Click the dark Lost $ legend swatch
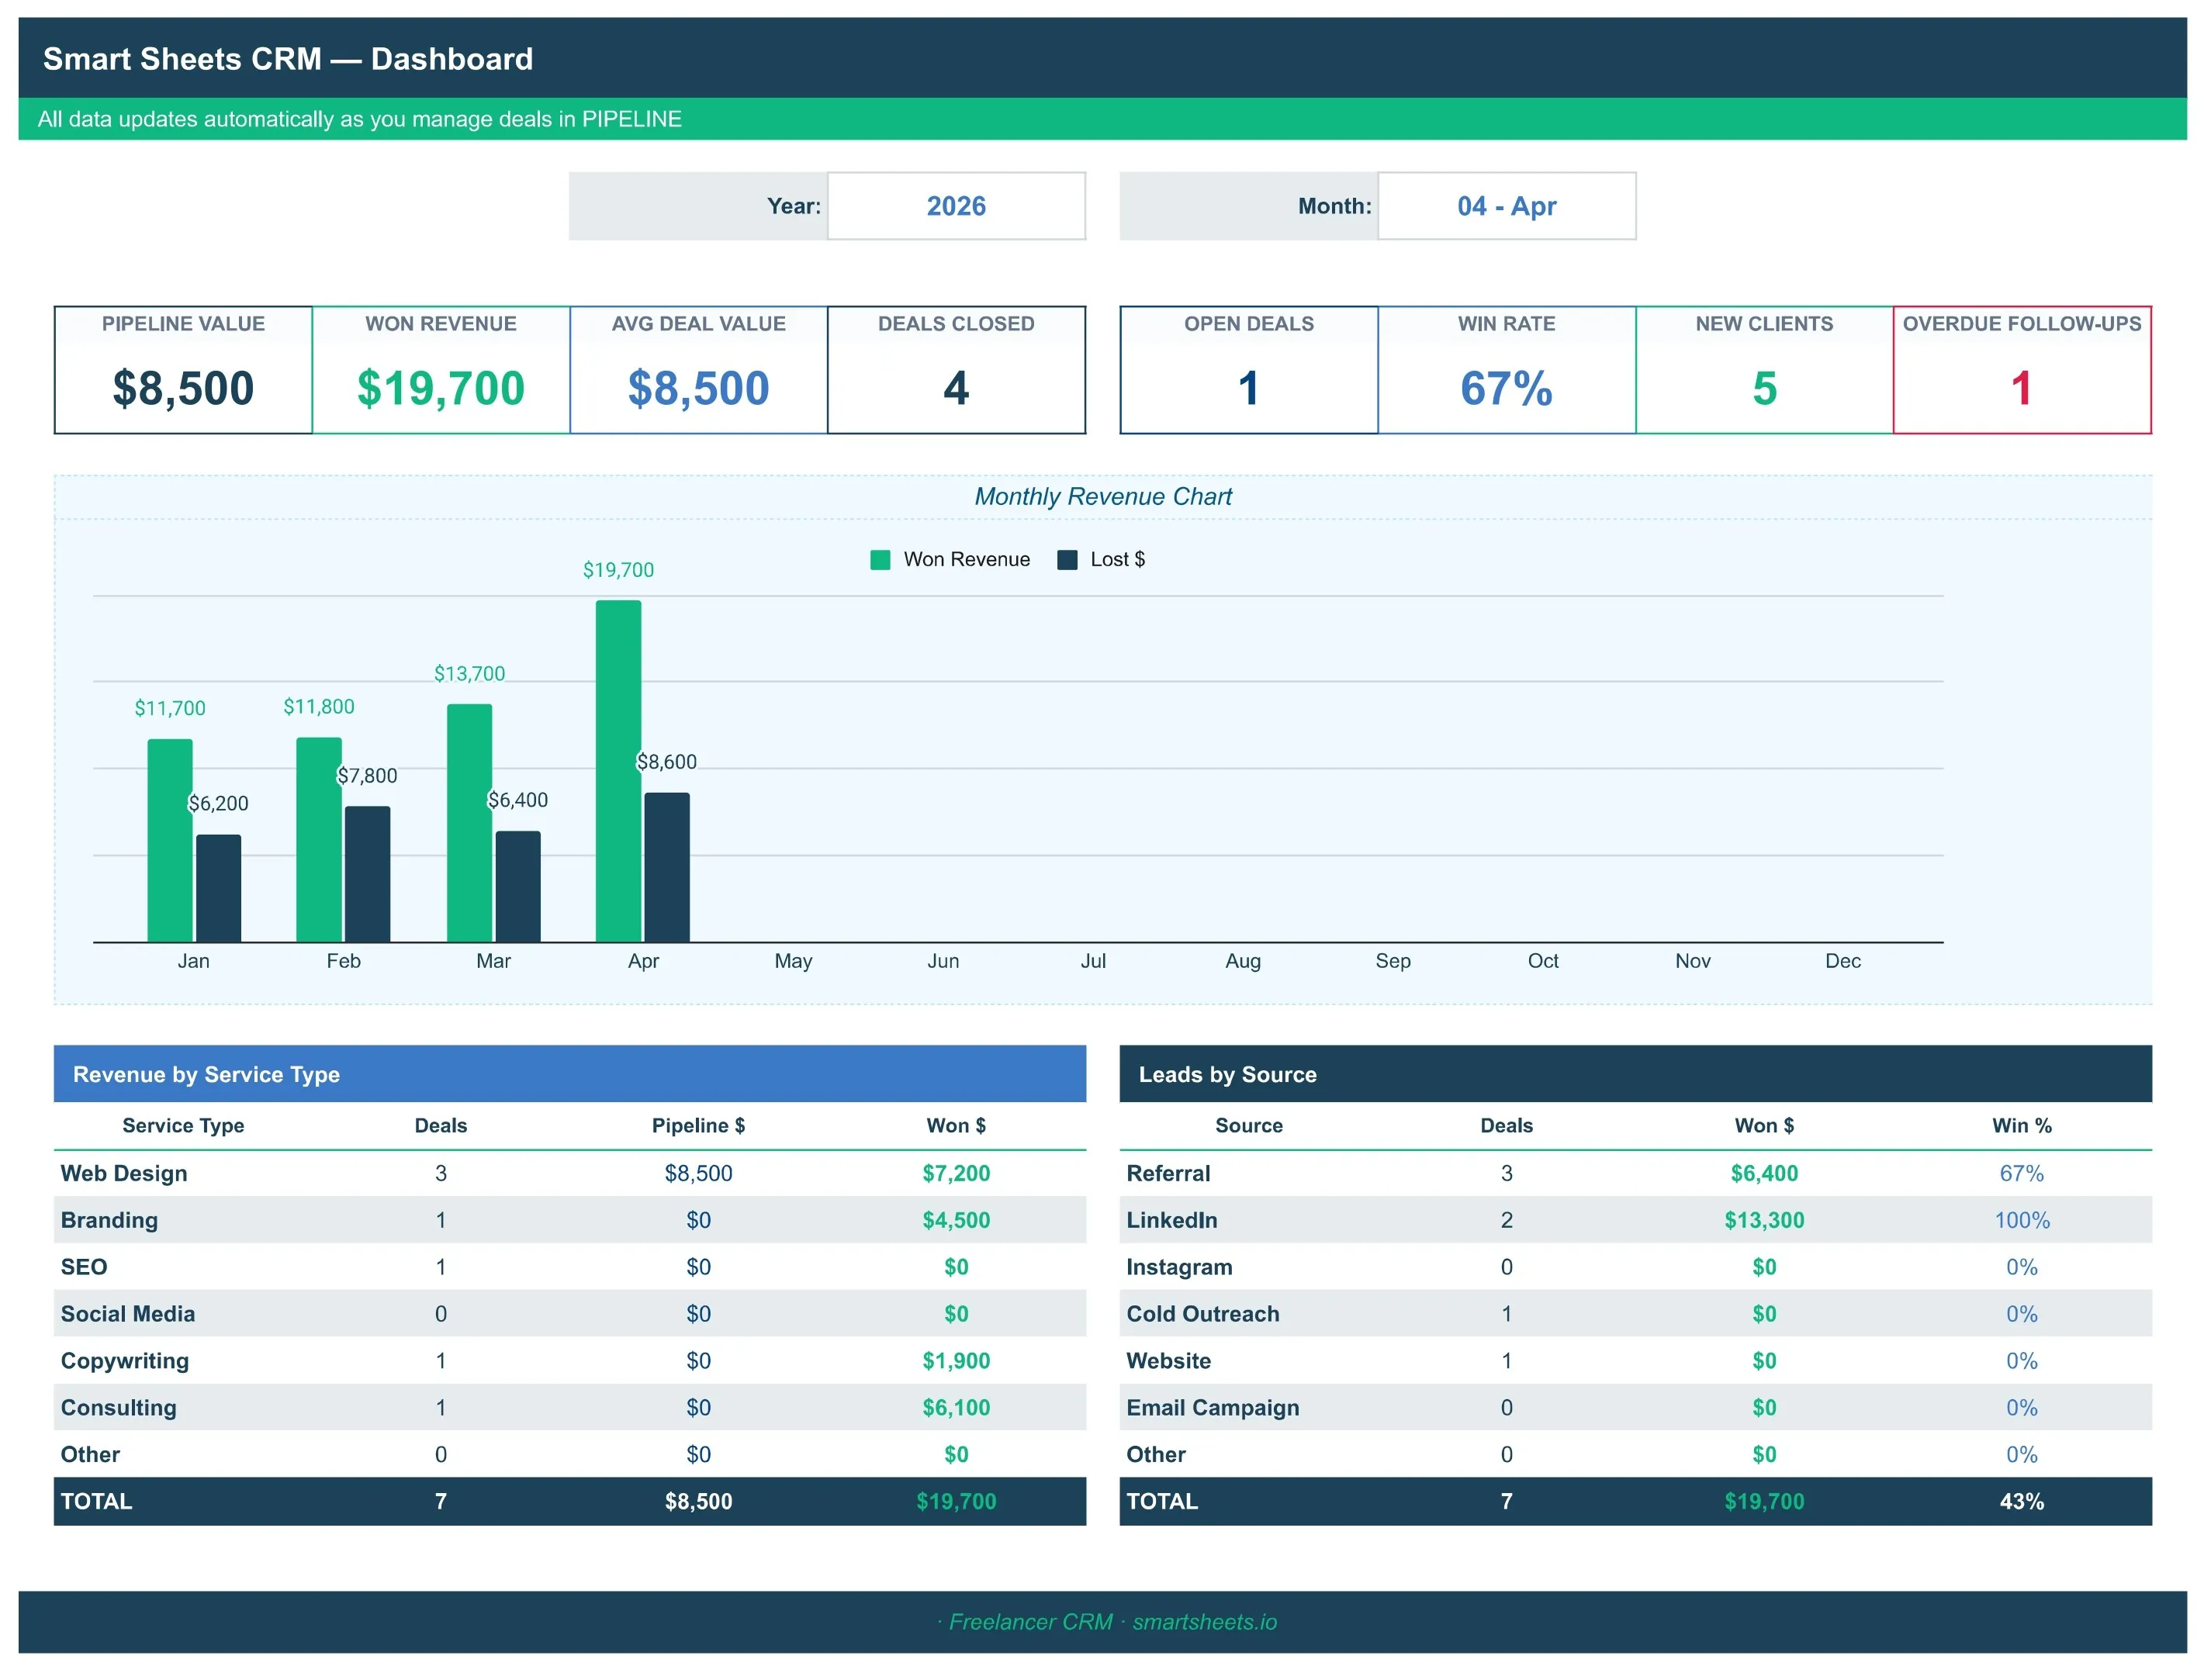Image resolution: width=2204 pixels, height=1680 pixels. click(x=1067, y=560)
